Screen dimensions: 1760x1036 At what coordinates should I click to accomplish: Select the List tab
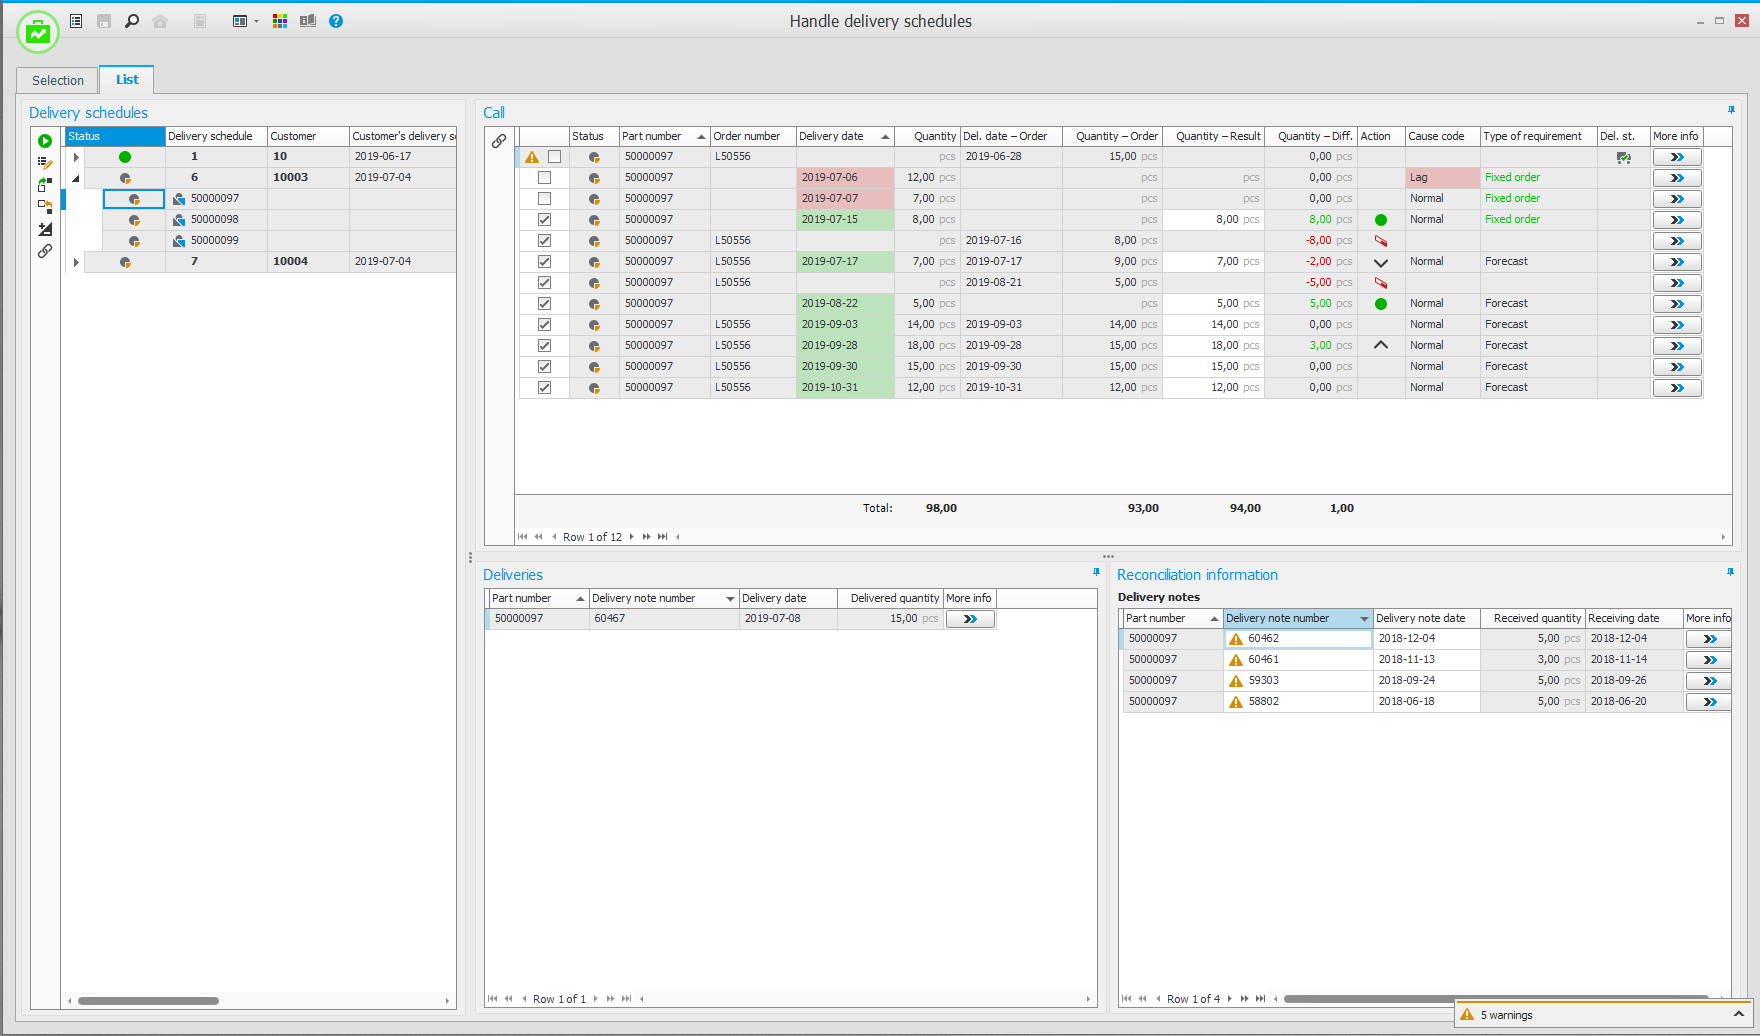click(127, 80)
